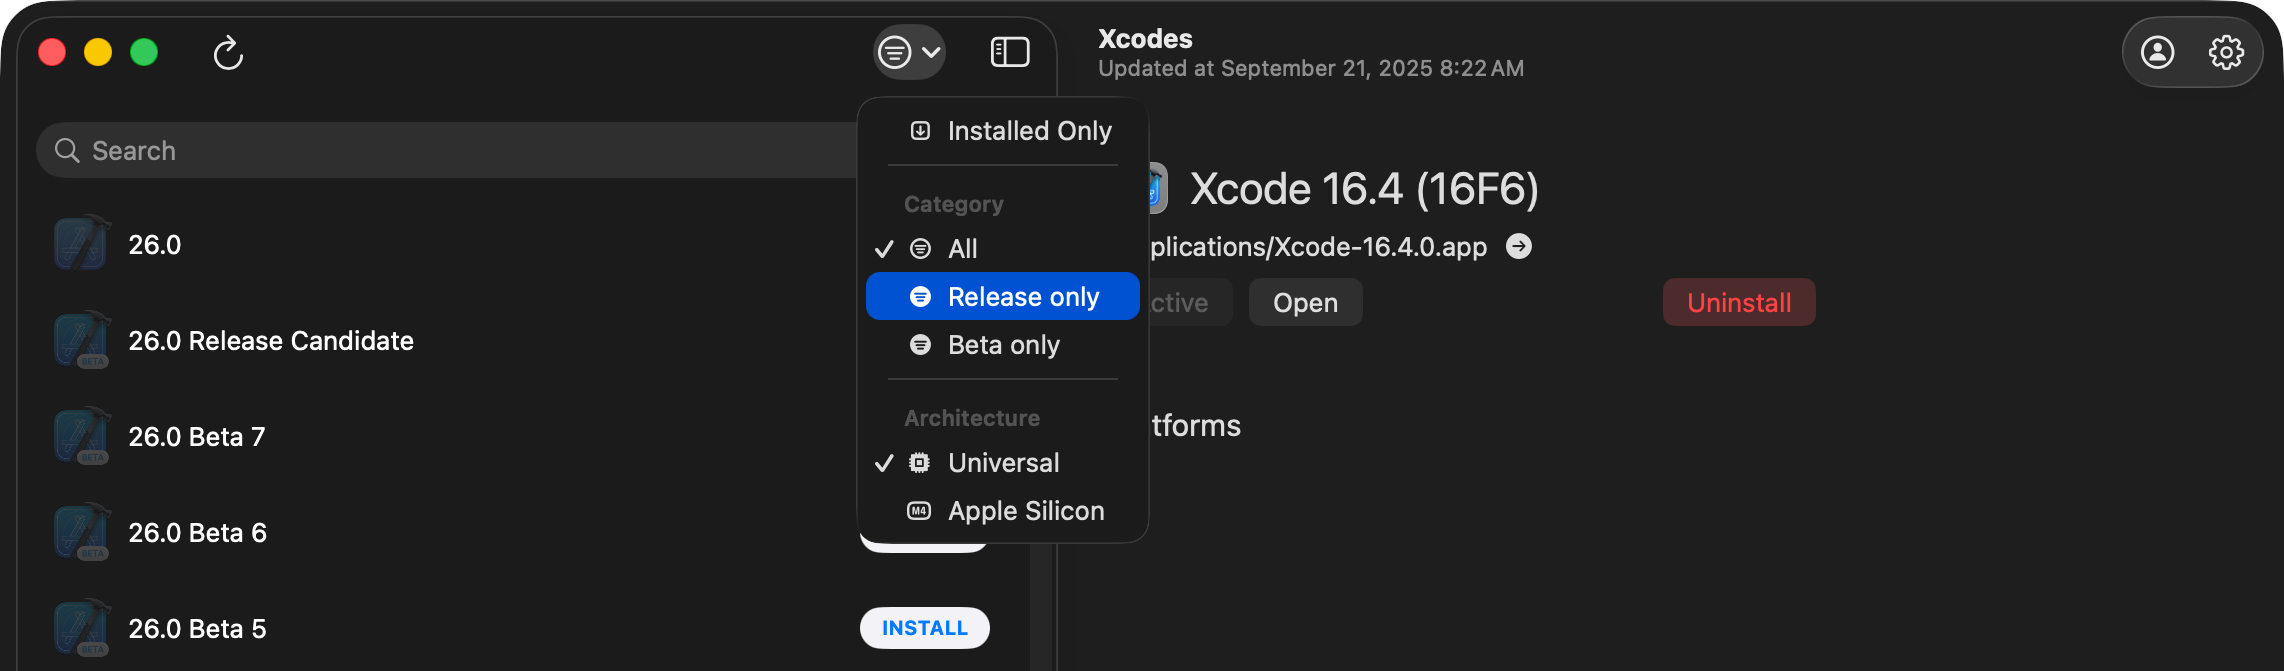Viewport: 2284px width, 671px height.
Task: Choose Beta only category filter
Action: coord(1003,345)
